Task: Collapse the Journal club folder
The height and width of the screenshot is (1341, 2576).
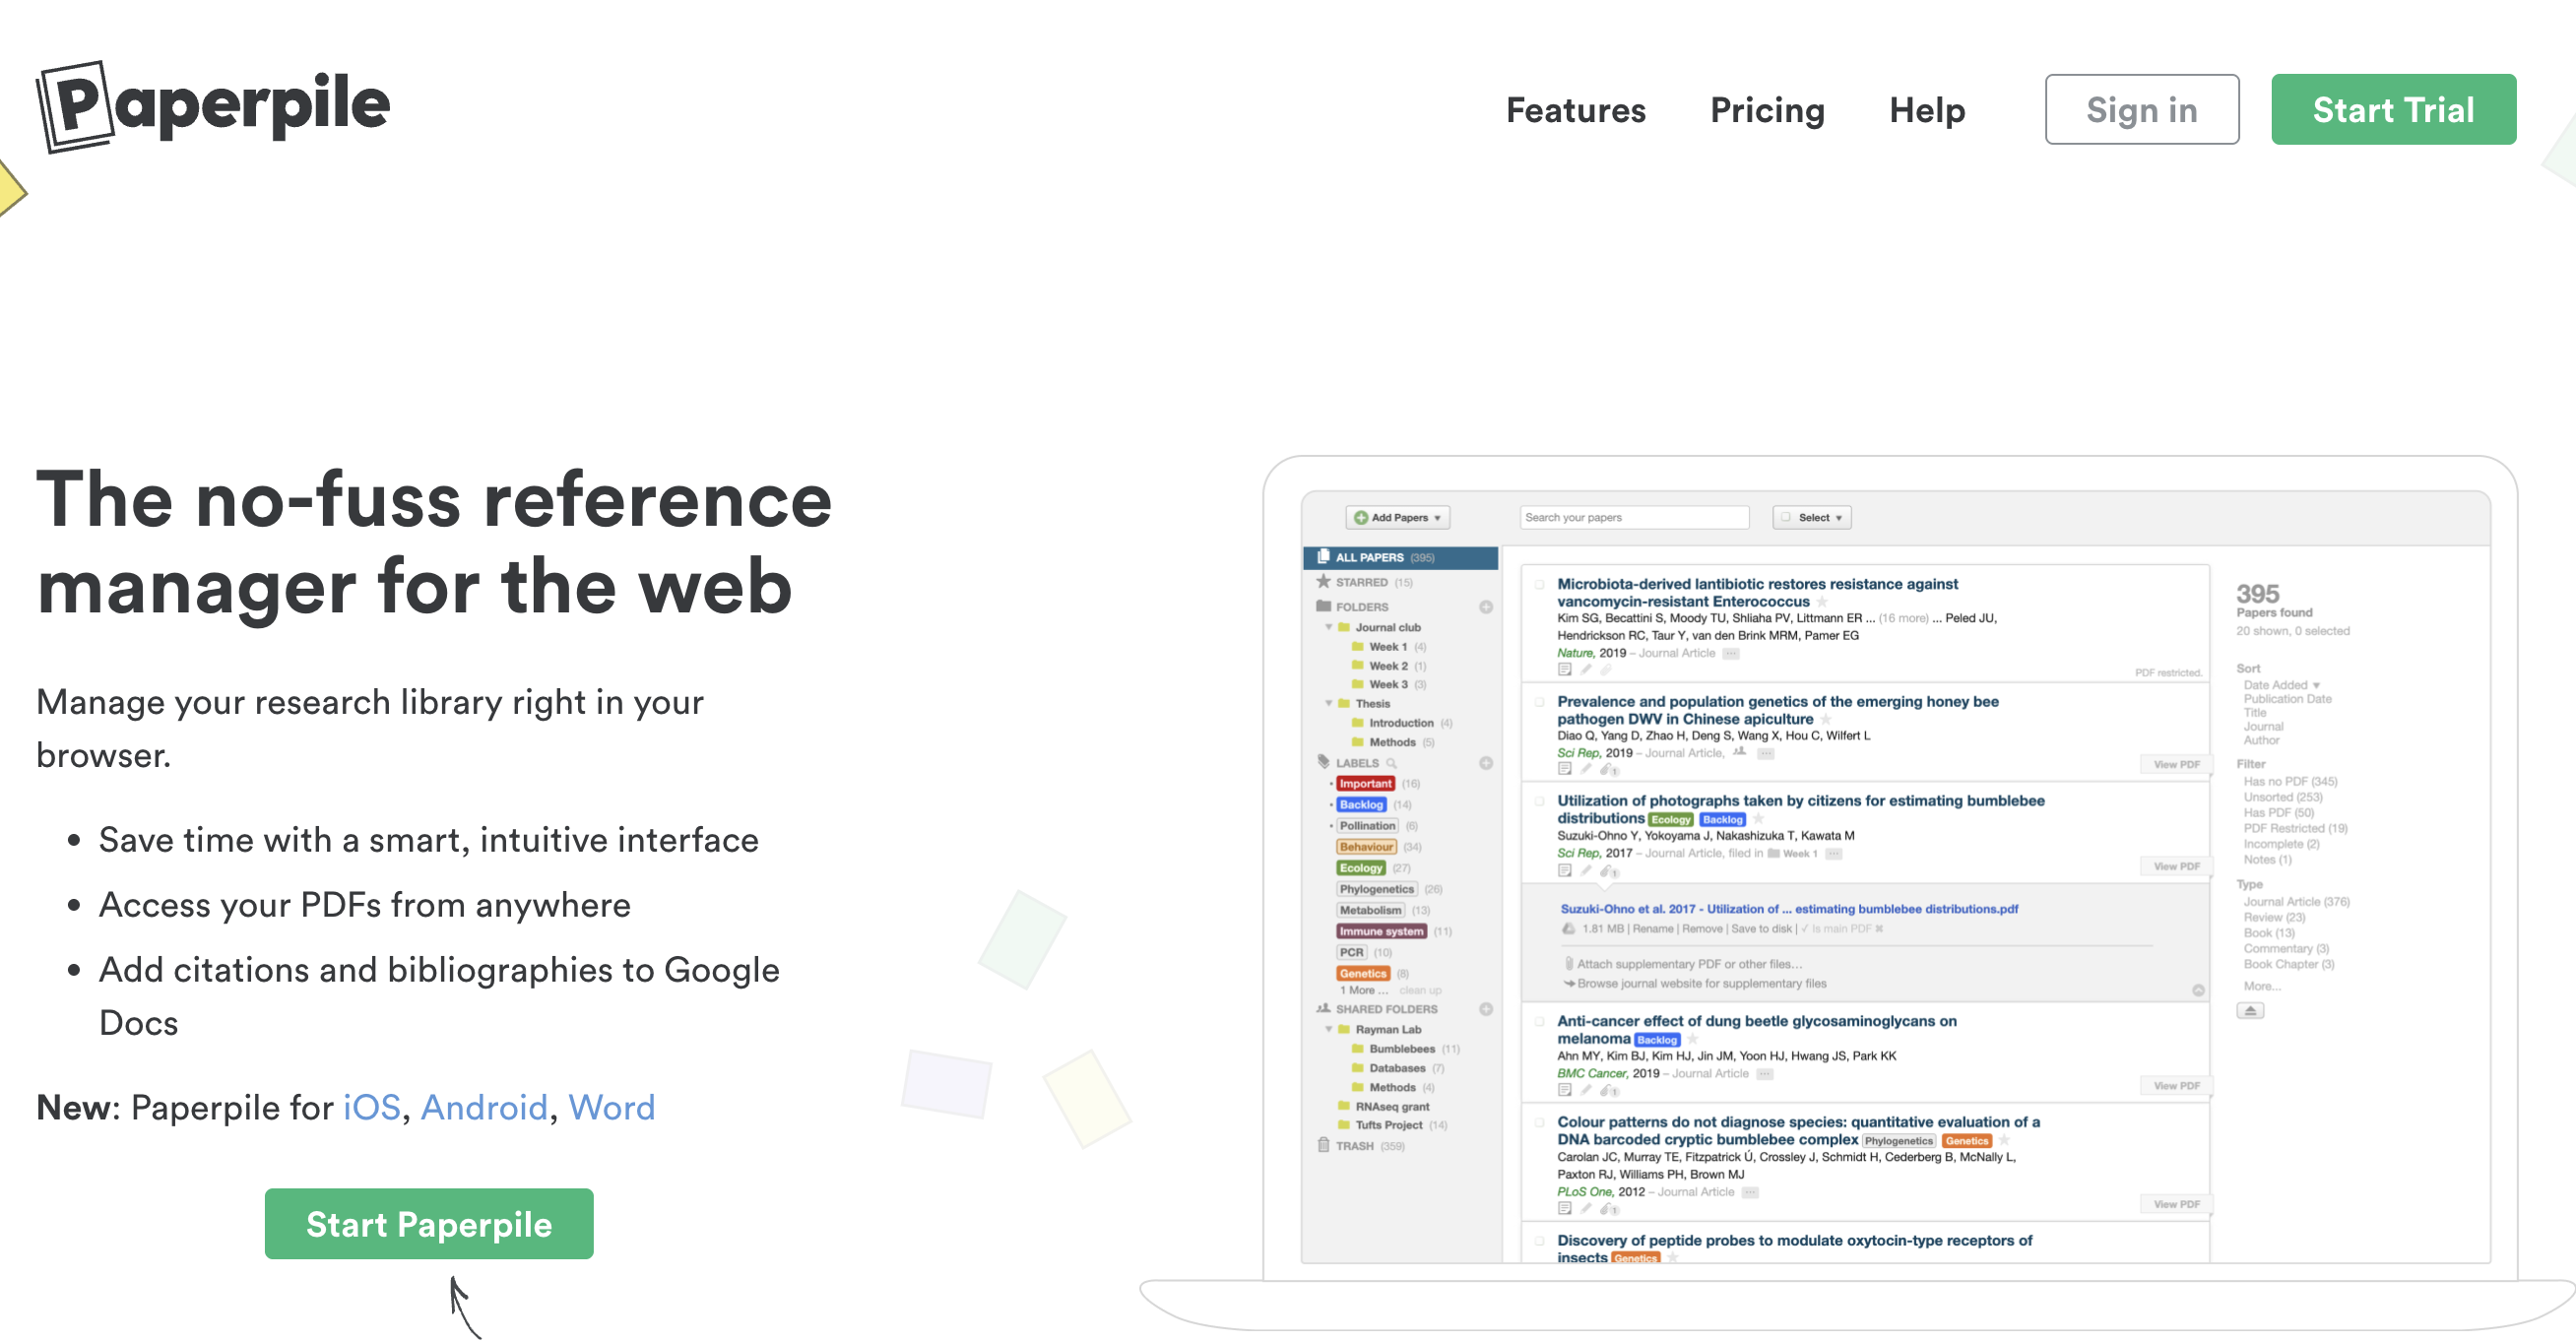Action: point(1329,628)
